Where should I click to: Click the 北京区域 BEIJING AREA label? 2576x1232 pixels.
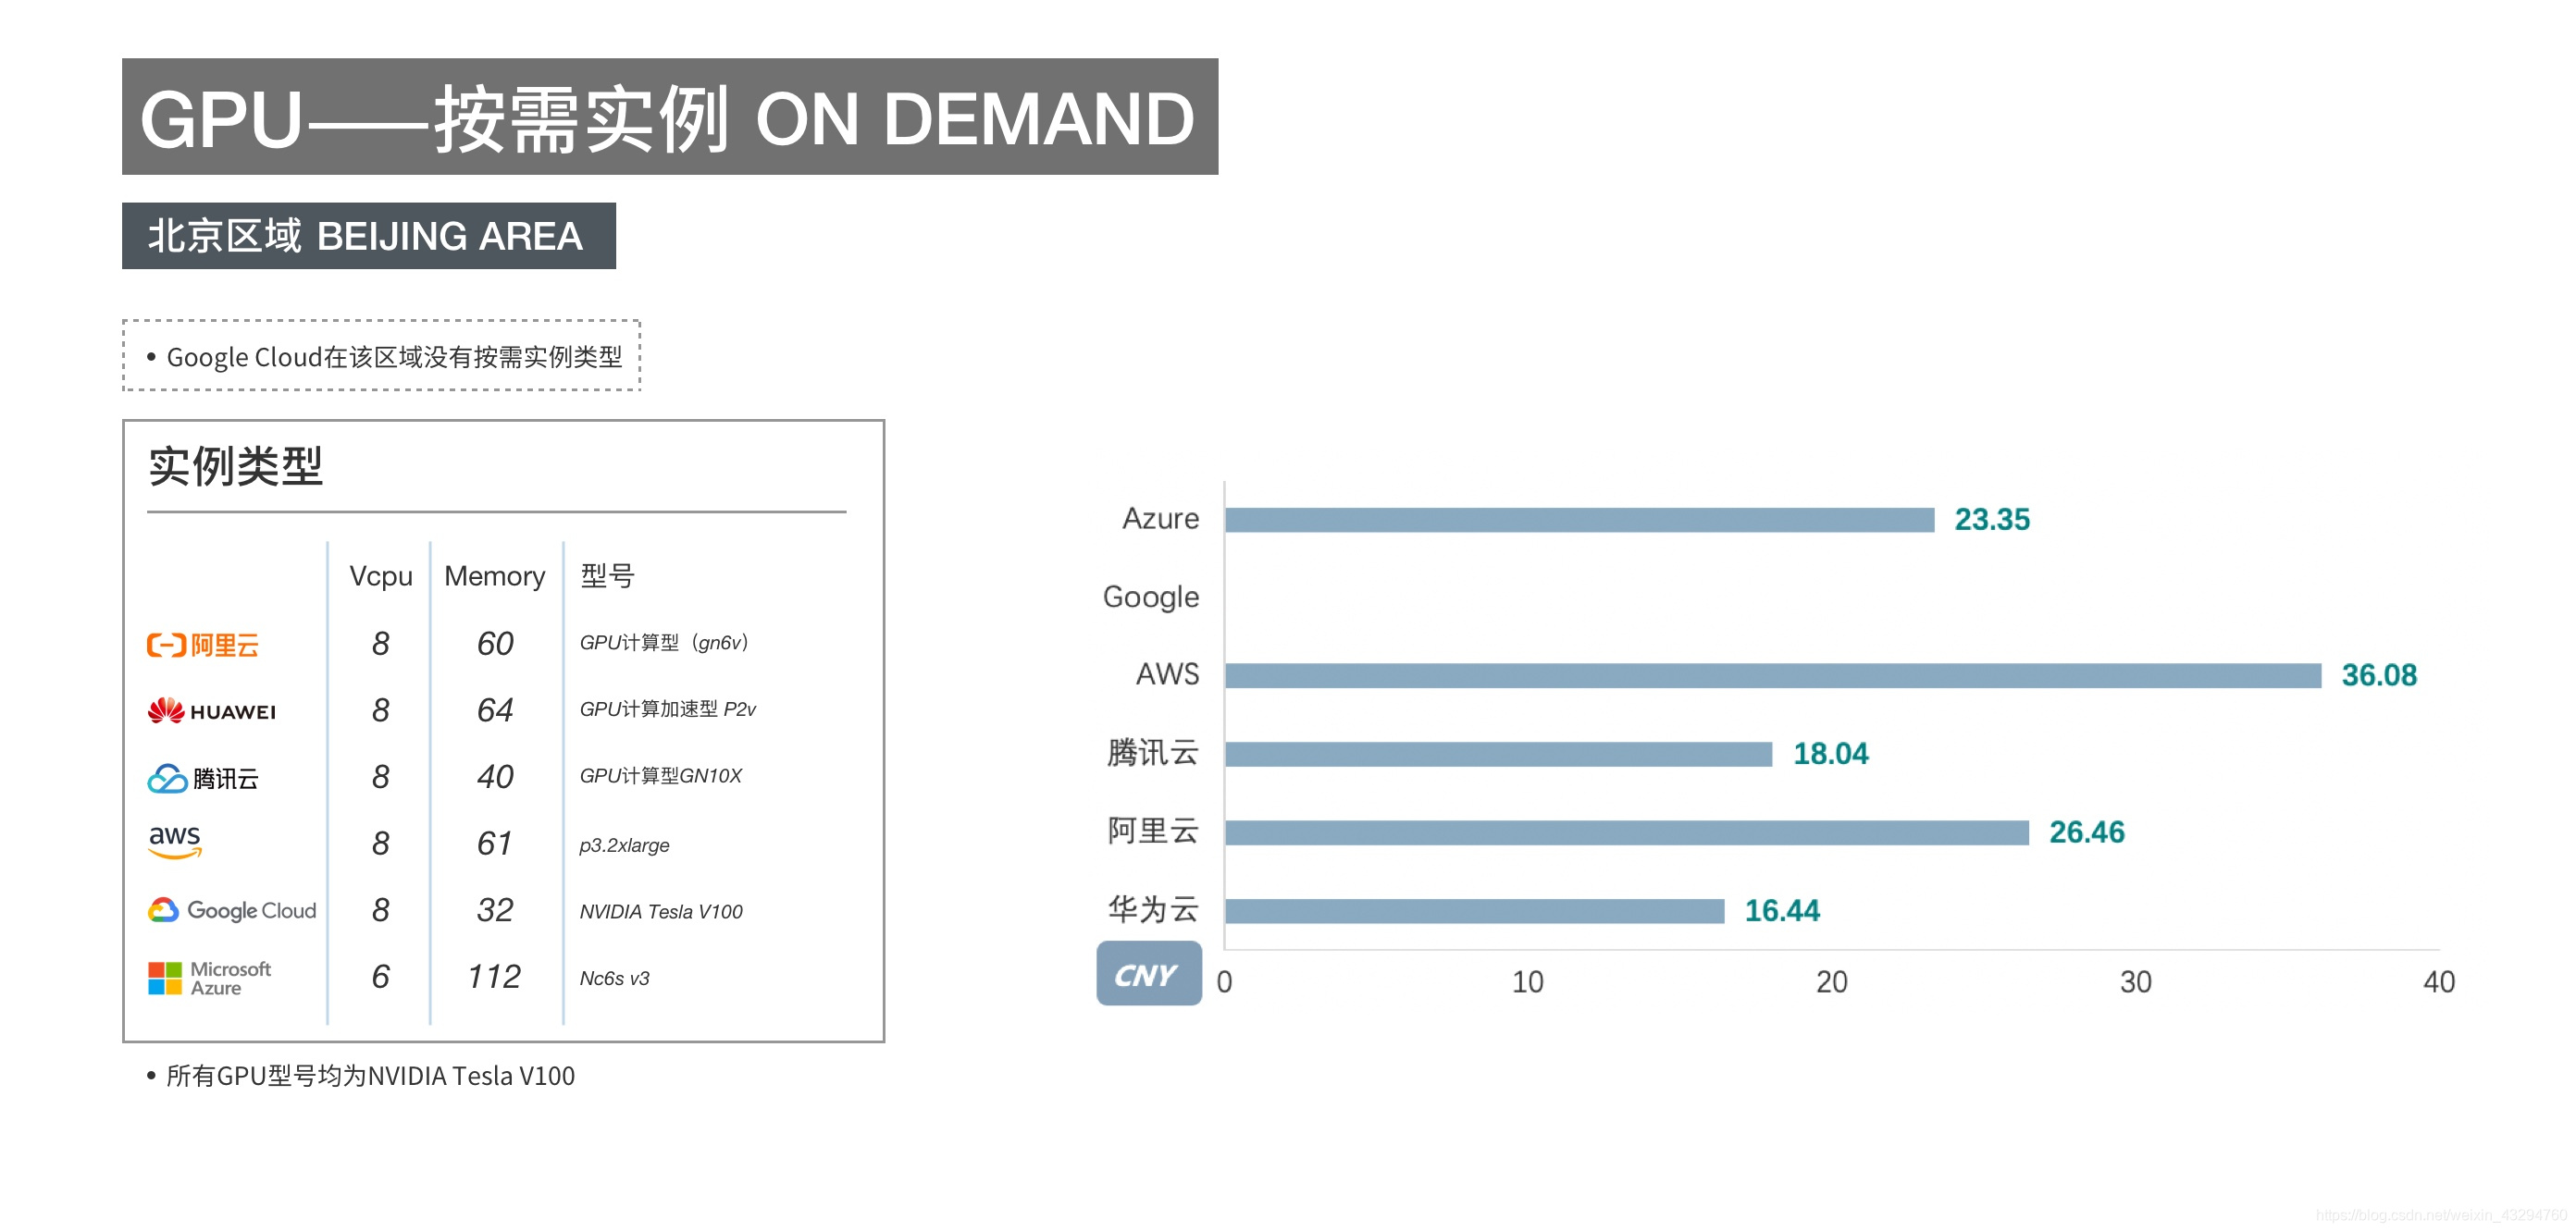[x=368, y=236]
